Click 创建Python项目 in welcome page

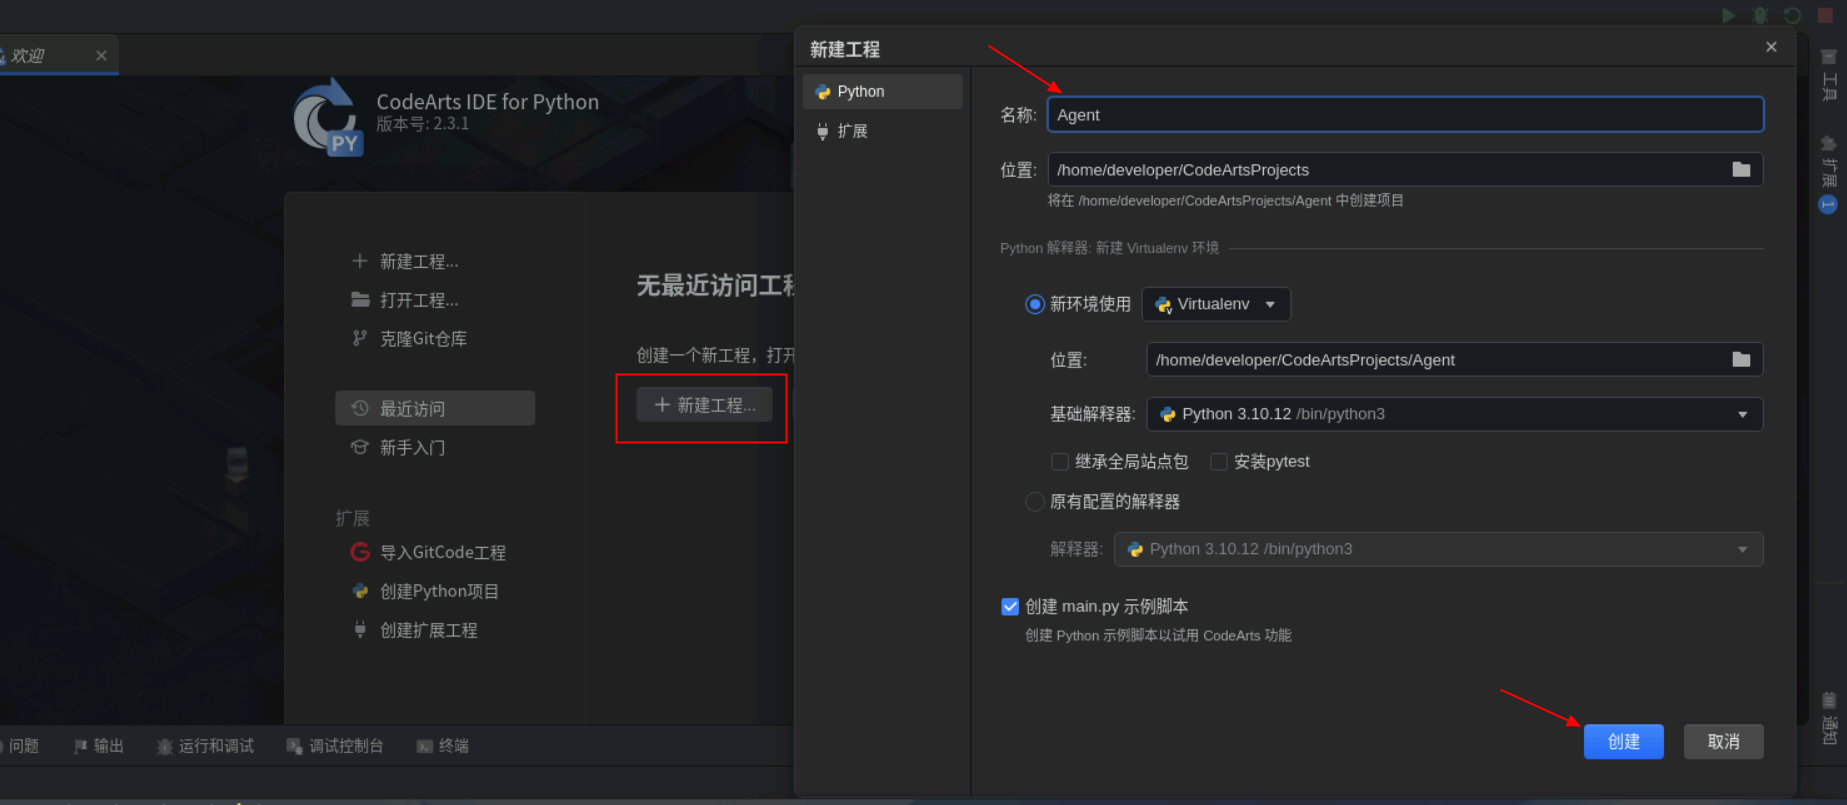pyautogui.click(x=425, y=591)
